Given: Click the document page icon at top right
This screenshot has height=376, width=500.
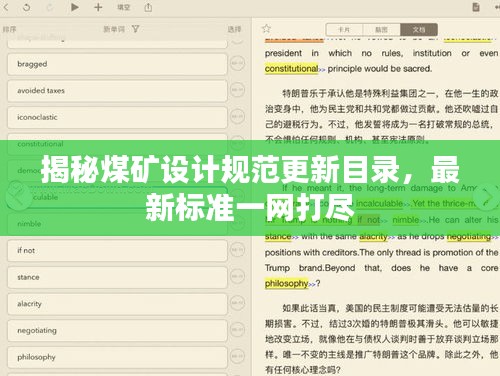Looking at the screenshot, I should click(x=476, y=7).
